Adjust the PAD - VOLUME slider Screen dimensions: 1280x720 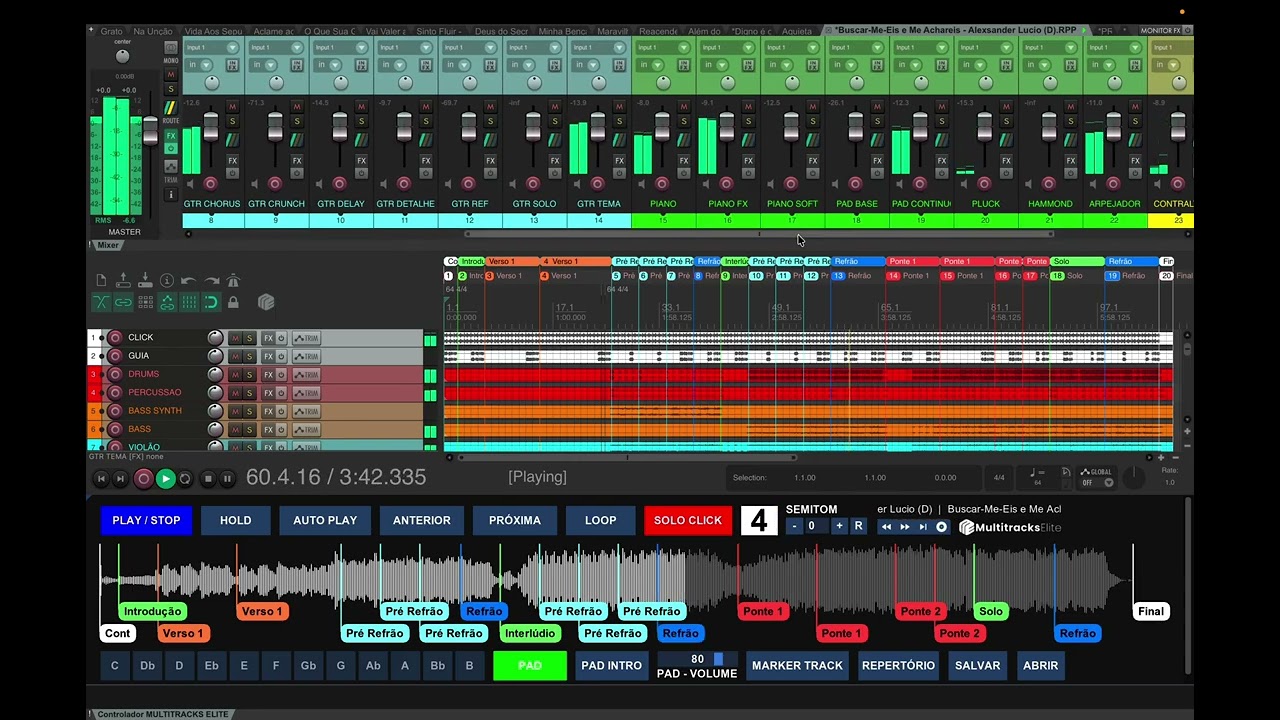(697, 660)
